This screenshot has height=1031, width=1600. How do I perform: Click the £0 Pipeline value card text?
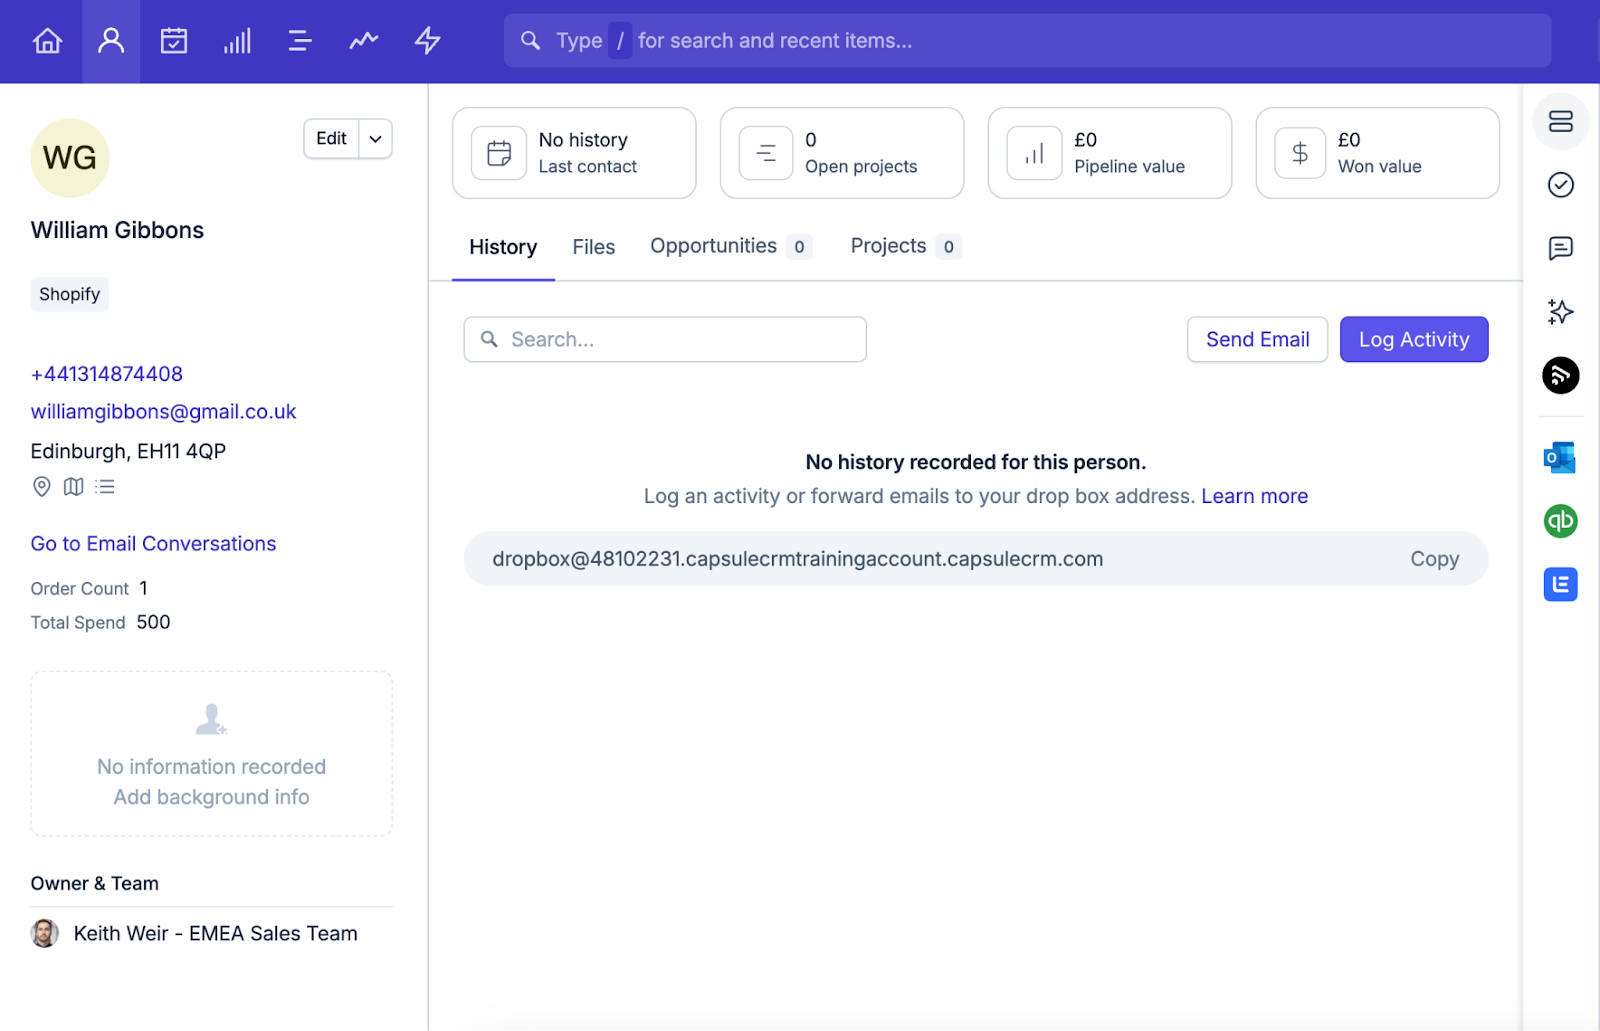(x=1129, y=153)
